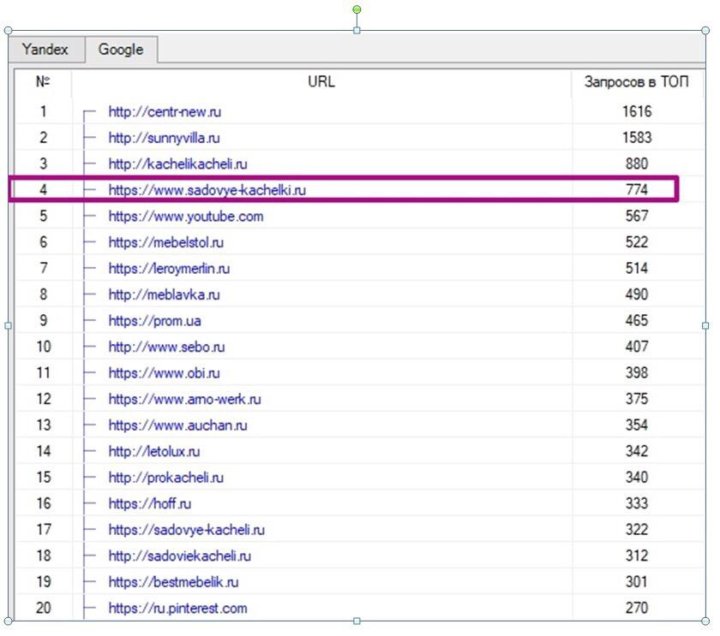Select value 340 in queries column
This screenshot has width=720, height=636.
coord(637,478)
